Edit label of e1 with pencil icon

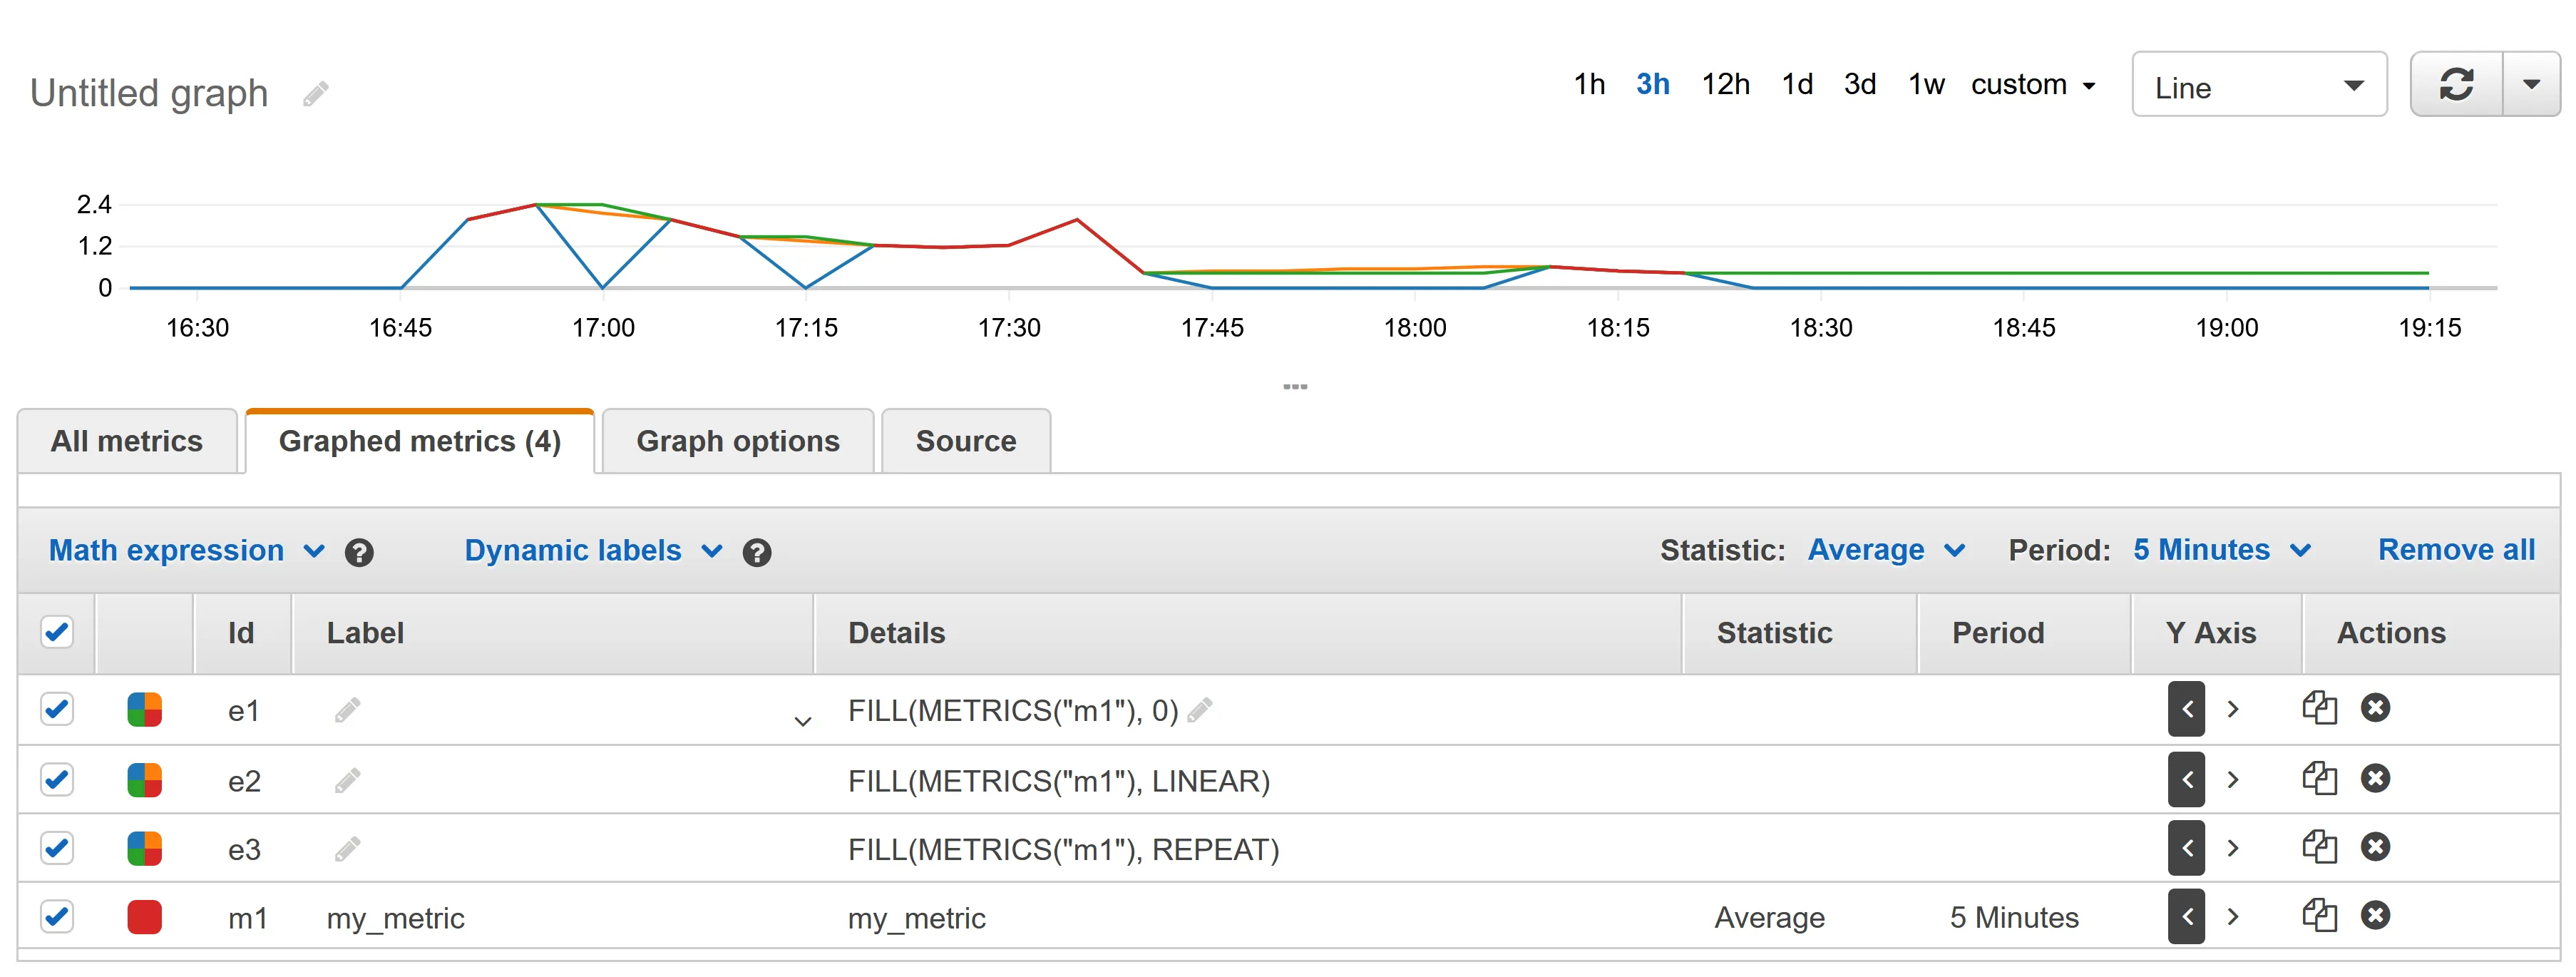pos(347,710)
